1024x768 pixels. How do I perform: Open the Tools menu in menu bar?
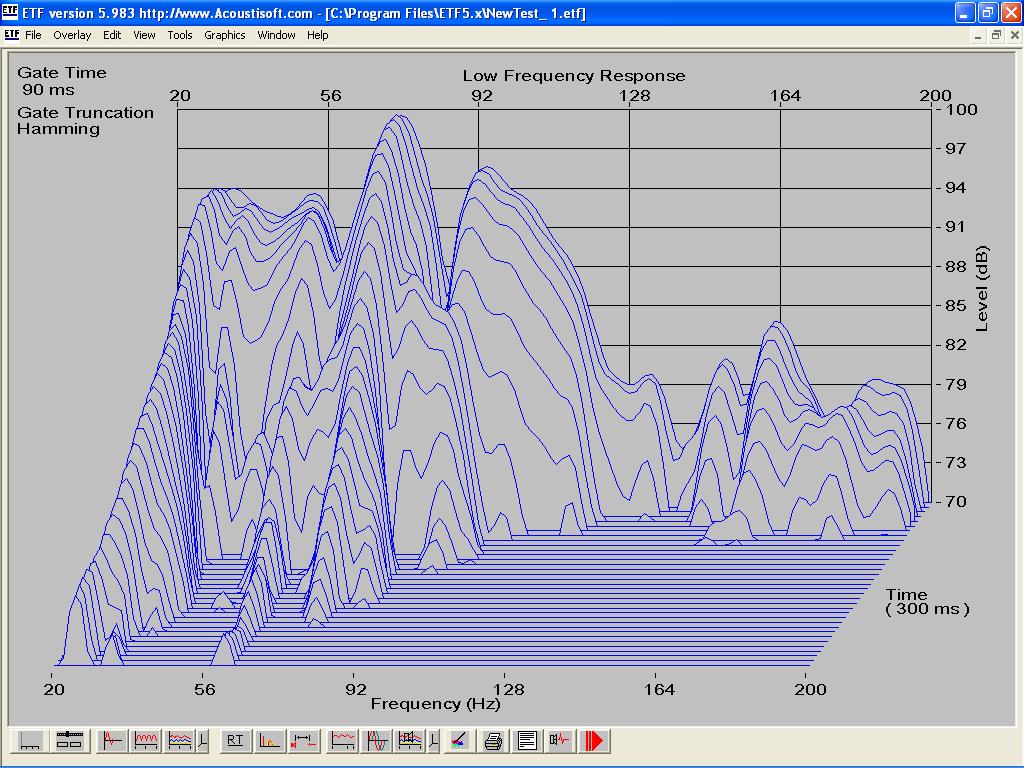click(180, 35)
